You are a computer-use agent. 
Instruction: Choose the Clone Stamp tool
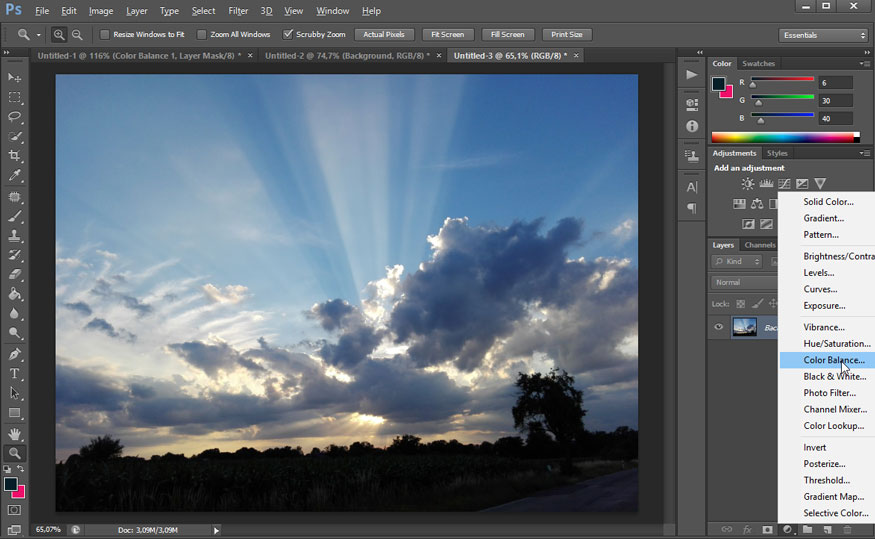click(14, 236)
